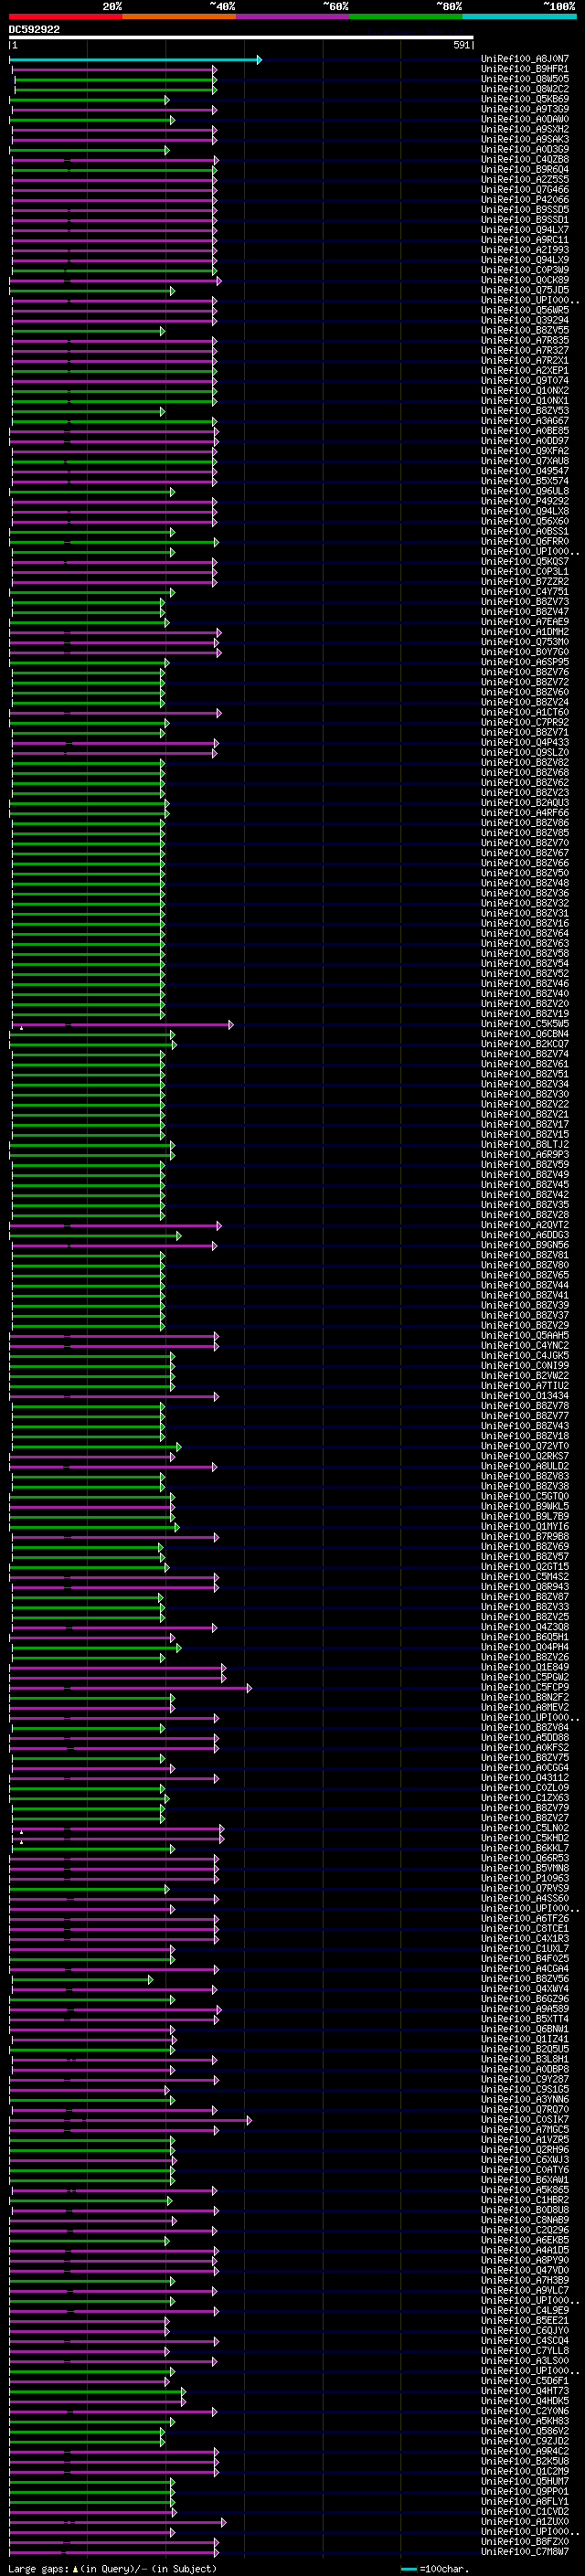Click the orange ~40% identity legend segment
Viewport: 585px width, 2576px height.
click(179, 16)
